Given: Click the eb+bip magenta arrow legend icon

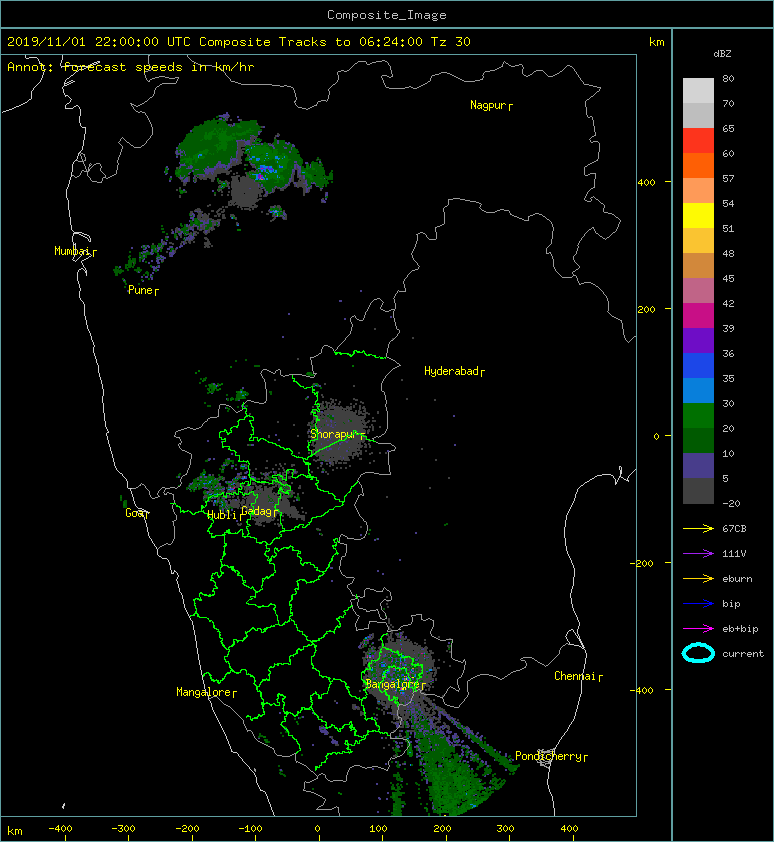Looking at the screenshot, I should pyautogui.click(x=698, y=629).
